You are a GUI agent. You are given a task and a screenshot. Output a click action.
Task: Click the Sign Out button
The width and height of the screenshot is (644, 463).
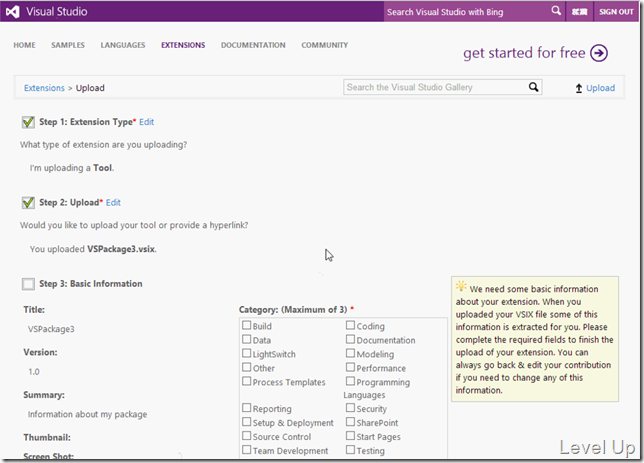[x=616, y=12]
